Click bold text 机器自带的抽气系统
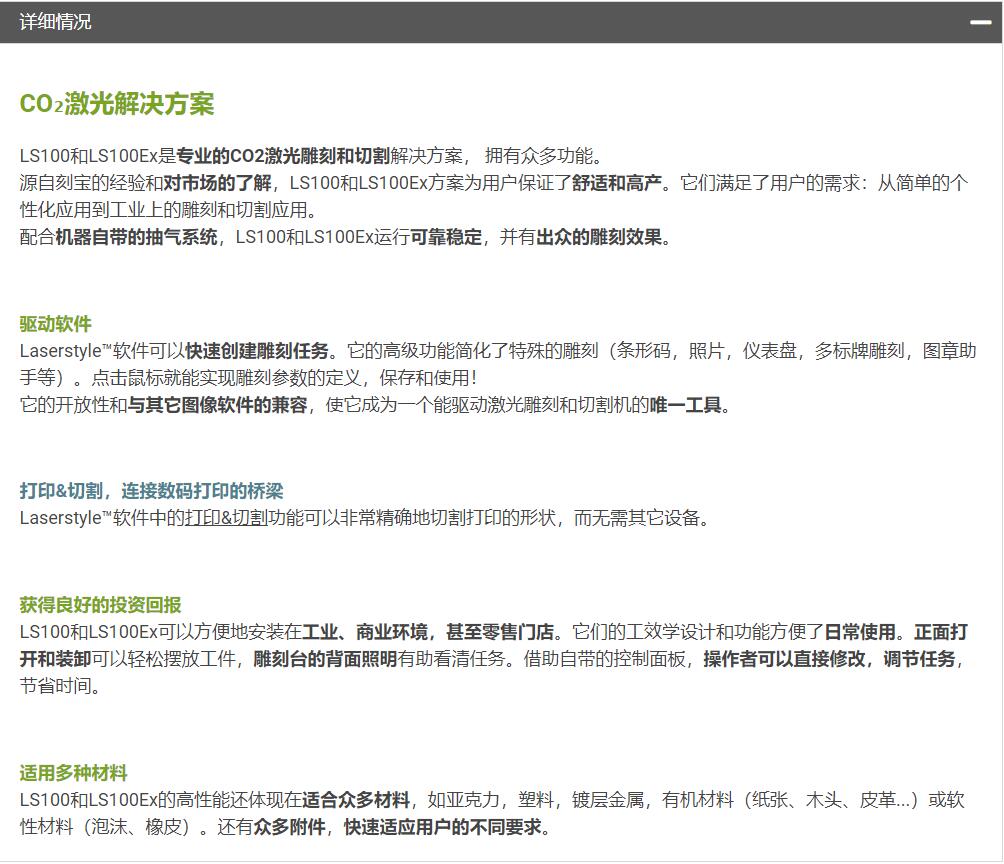Viewport: 1004px width, 864px height. pos(136,237)
